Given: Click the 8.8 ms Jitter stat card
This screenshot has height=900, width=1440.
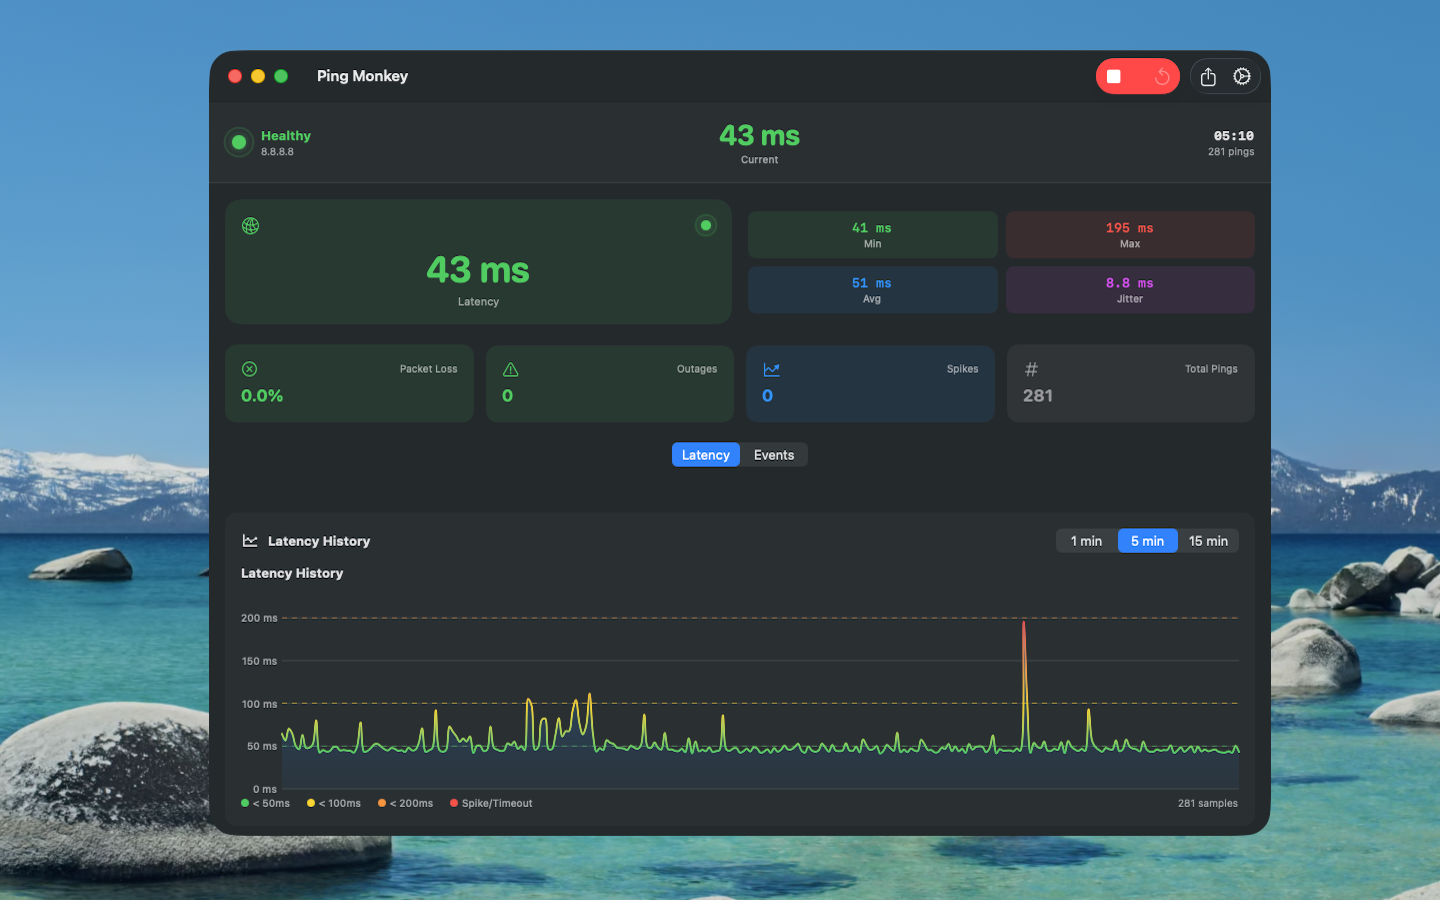Looking at the screenshot, I should coord(1129,289).
